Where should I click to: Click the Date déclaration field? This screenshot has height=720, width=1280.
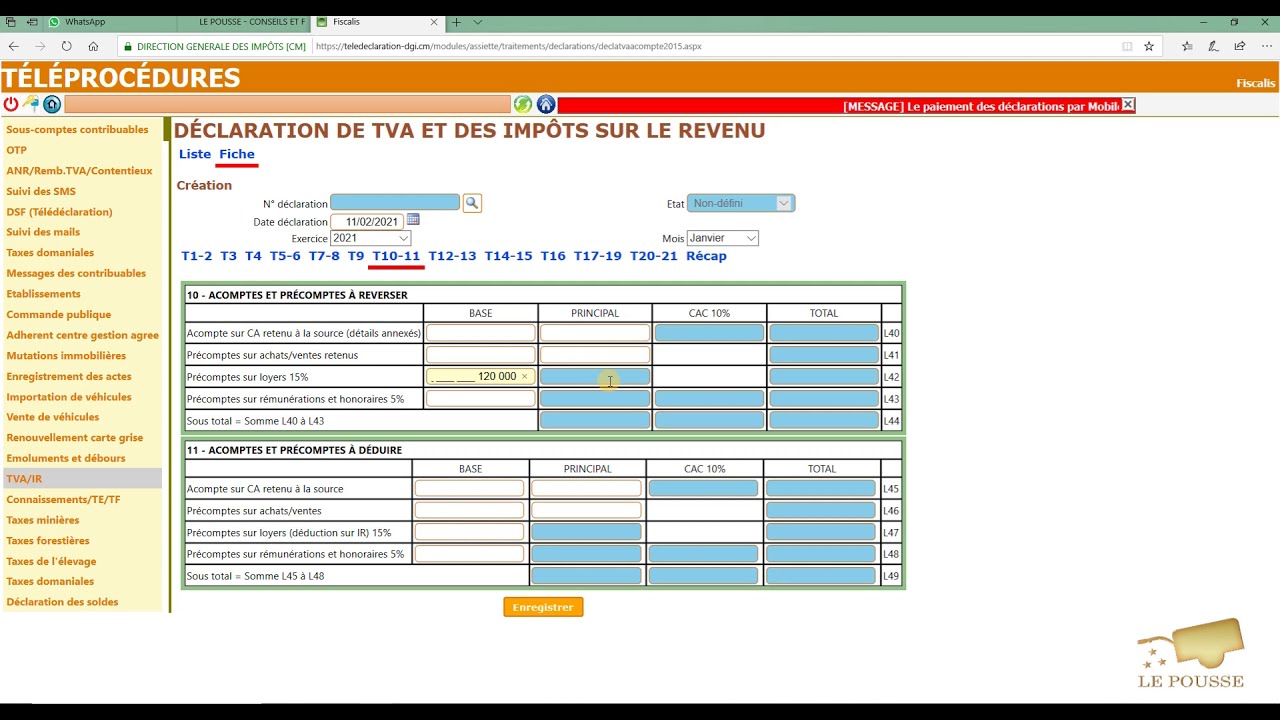(367, 221)
